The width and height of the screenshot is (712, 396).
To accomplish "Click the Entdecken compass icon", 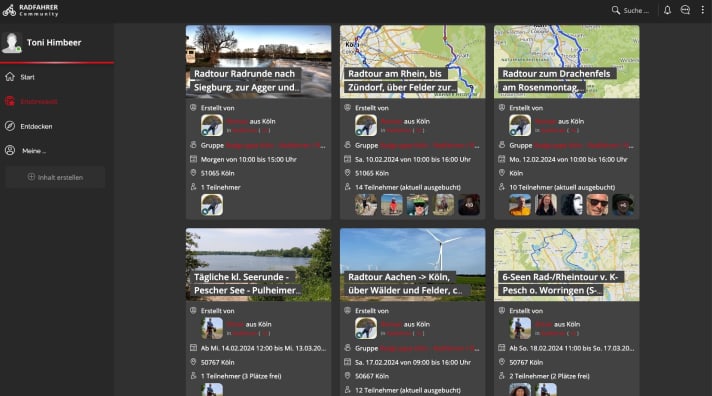I will coord(10,126).
